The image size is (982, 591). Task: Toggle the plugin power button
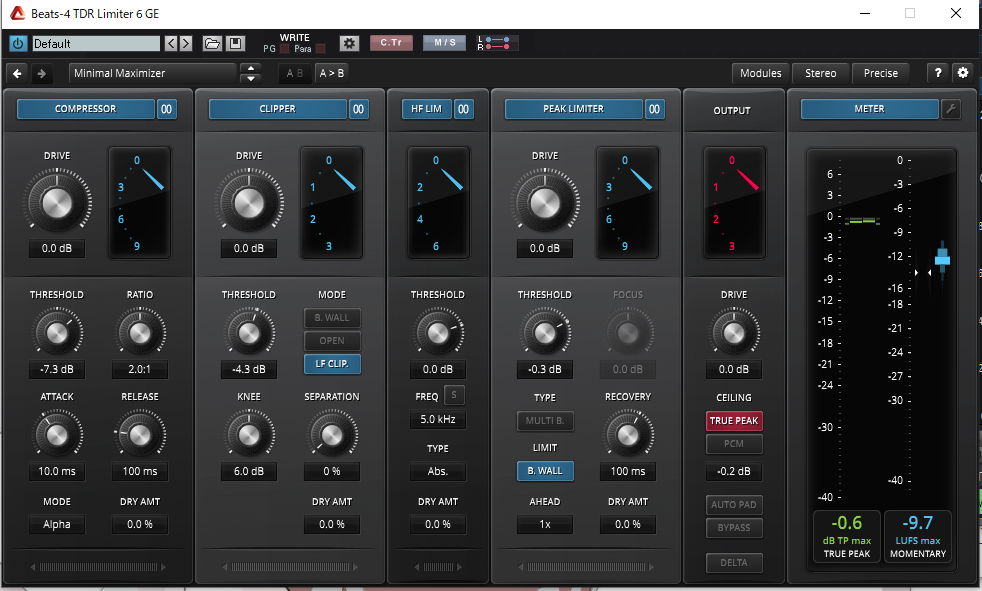coord(18,43)
